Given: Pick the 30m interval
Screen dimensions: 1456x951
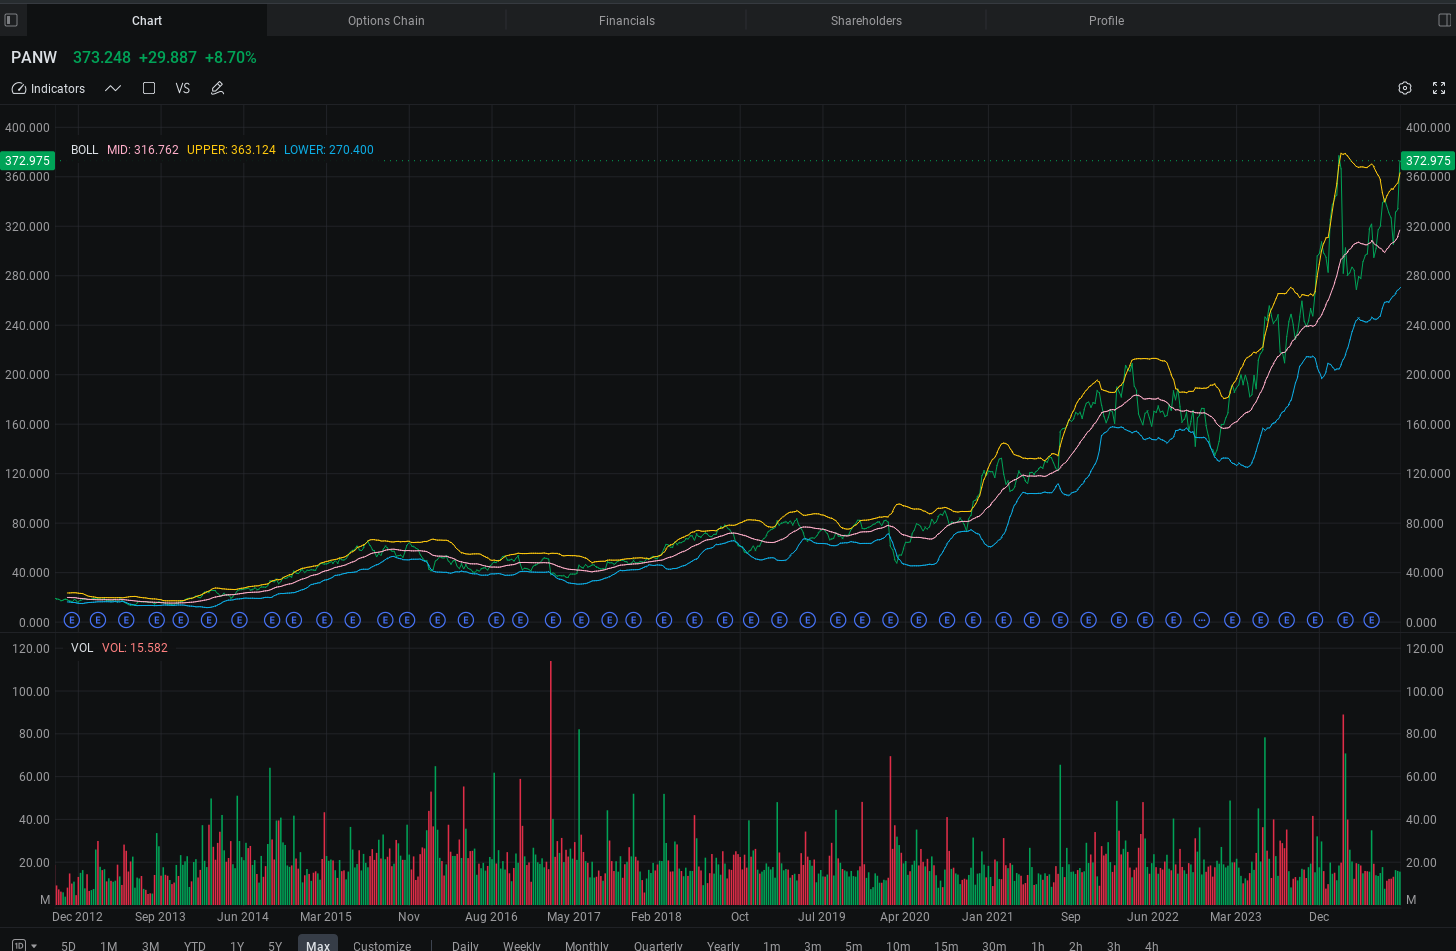Looking at the screenshot, I should [994, 945].
